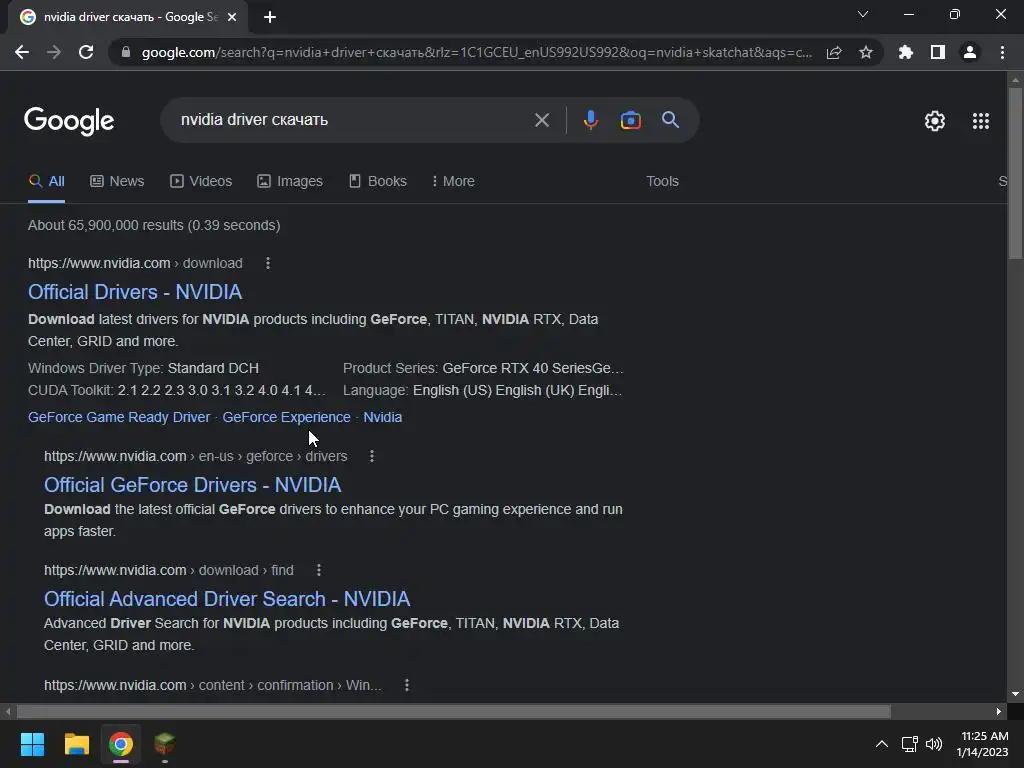The height and width of the screenshot is (768, 1024).
Task: Open a new browser tab
Action: (x=270, y=17)
